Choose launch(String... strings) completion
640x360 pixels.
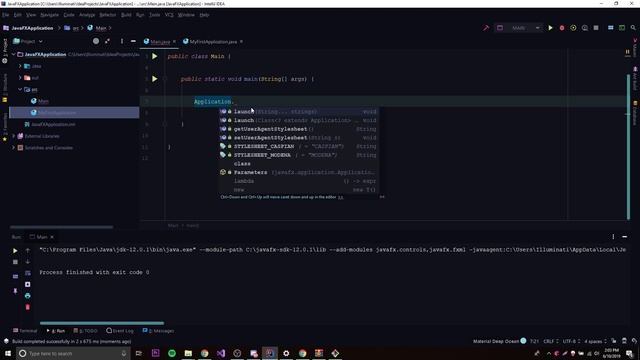pyautogui.click(x=298, y=111)
